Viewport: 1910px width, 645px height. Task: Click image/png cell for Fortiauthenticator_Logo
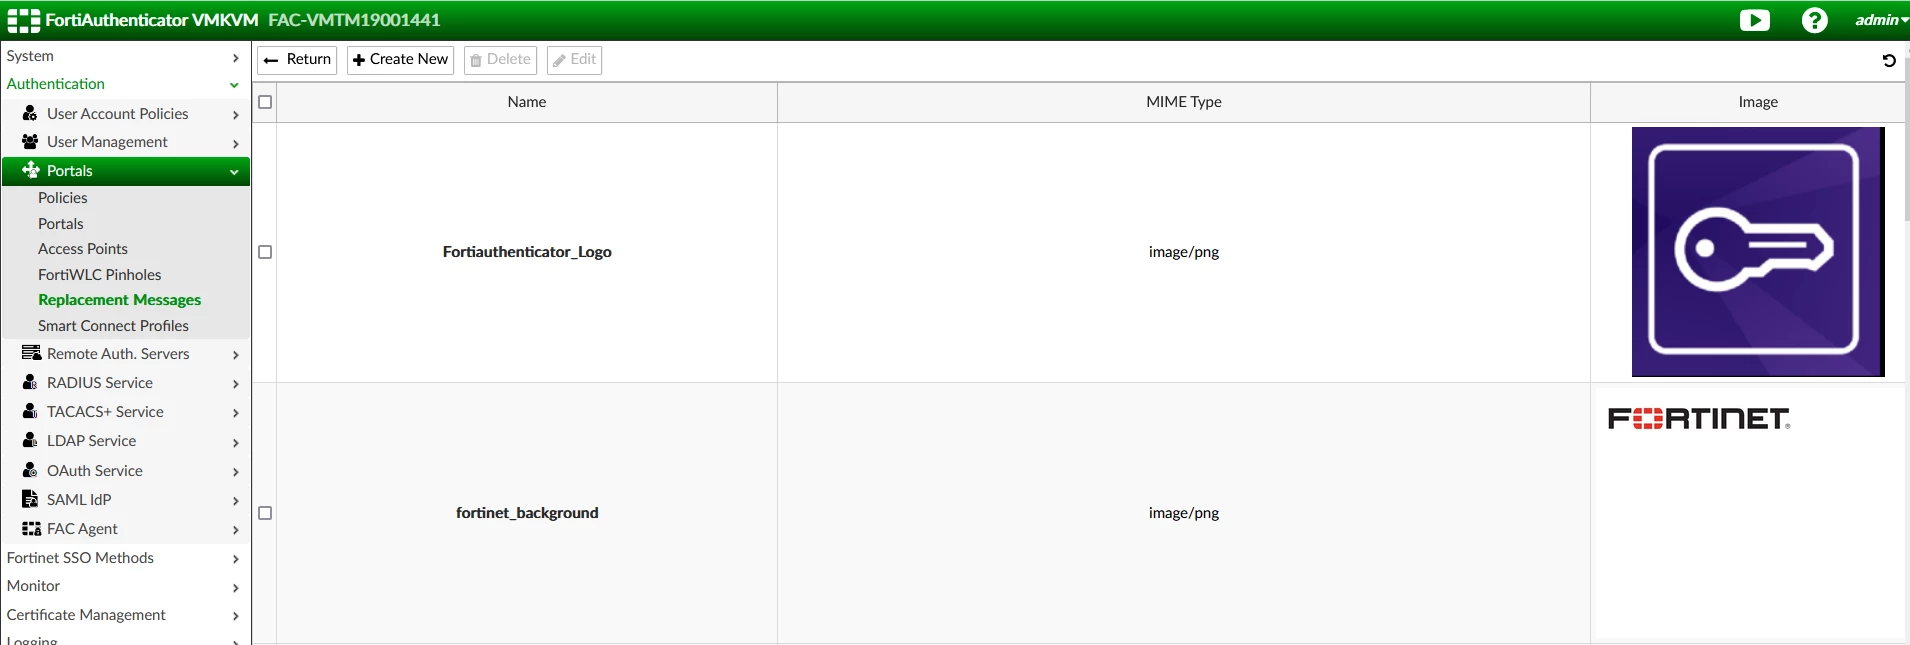tap(1184, 252)
